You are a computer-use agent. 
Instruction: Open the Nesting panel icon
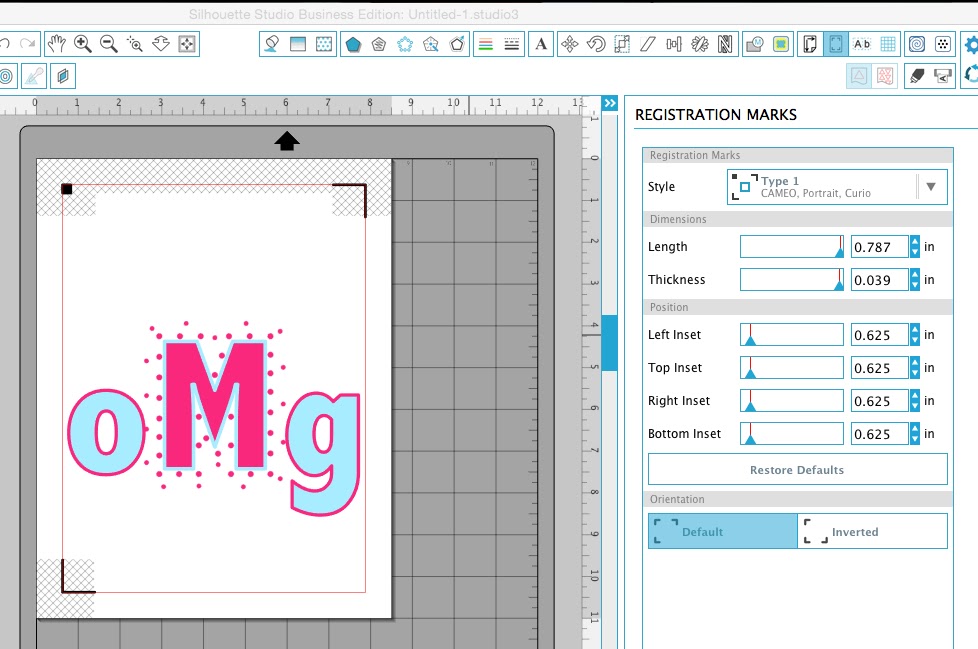(725, 44)
